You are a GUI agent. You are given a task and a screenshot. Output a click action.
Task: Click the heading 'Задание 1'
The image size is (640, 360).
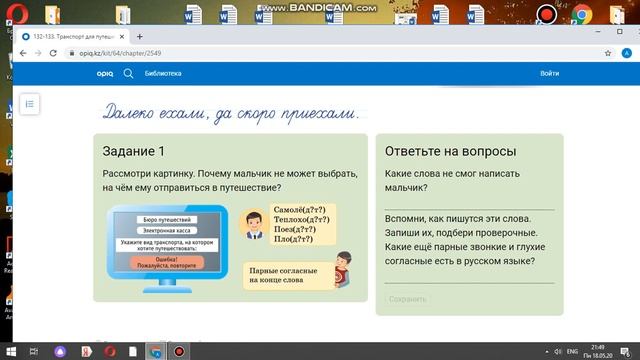pyautogui.click(x=133, y=151)
